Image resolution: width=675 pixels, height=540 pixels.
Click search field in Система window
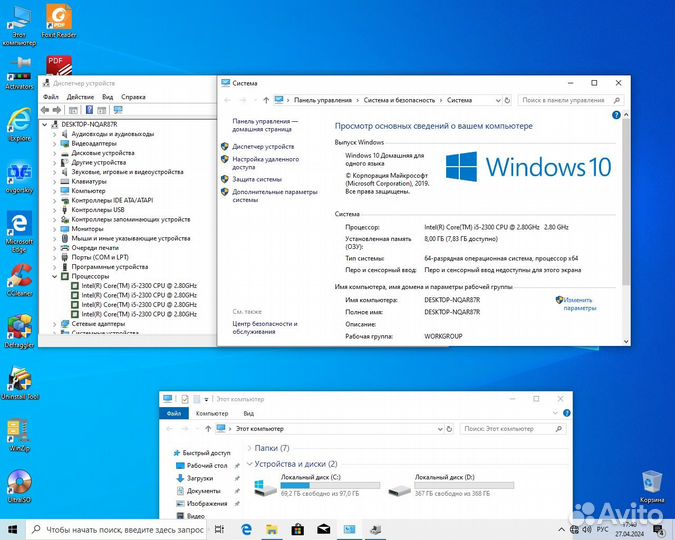click(570, 100)
